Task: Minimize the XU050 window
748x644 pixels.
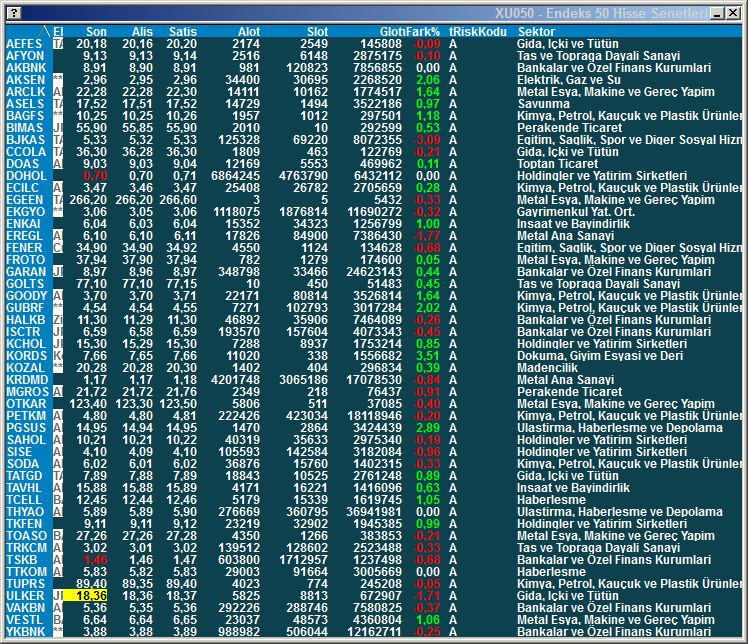Action: point(717,13)
